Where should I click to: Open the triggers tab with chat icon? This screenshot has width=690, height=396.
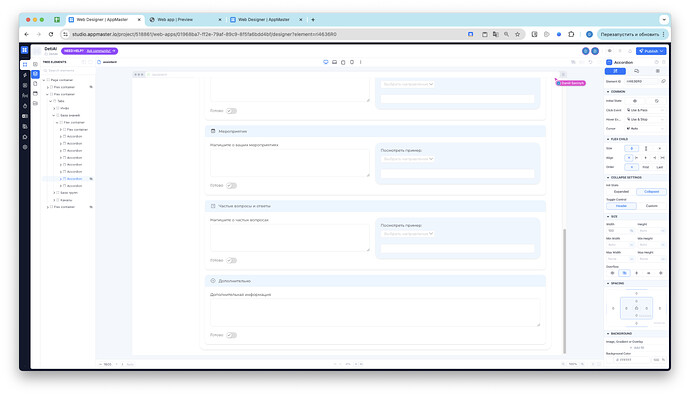pos(636,71)
